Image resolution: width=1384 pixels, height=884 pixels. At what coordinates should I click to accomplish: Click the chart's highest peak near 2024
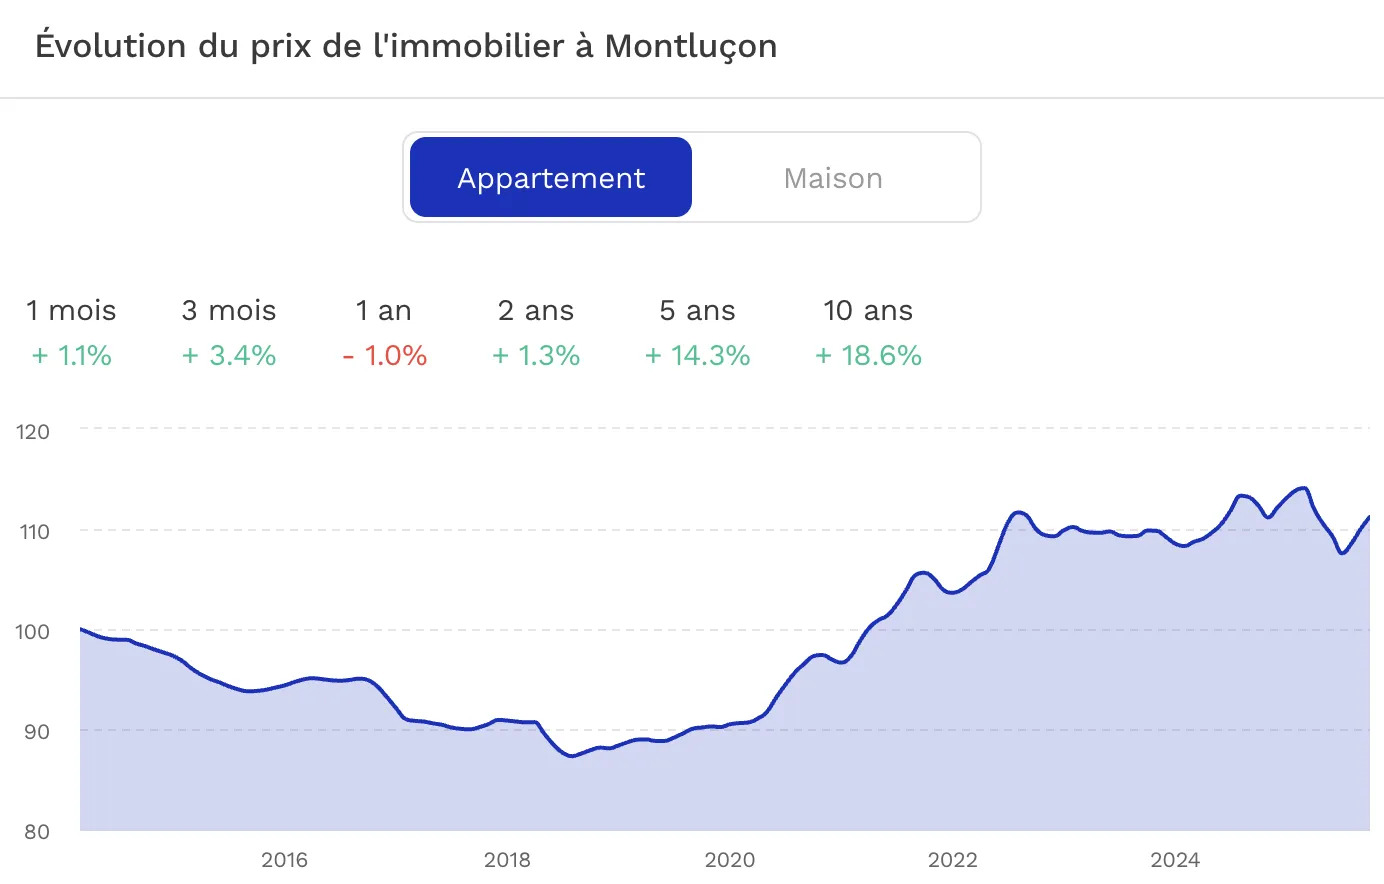1303,487
